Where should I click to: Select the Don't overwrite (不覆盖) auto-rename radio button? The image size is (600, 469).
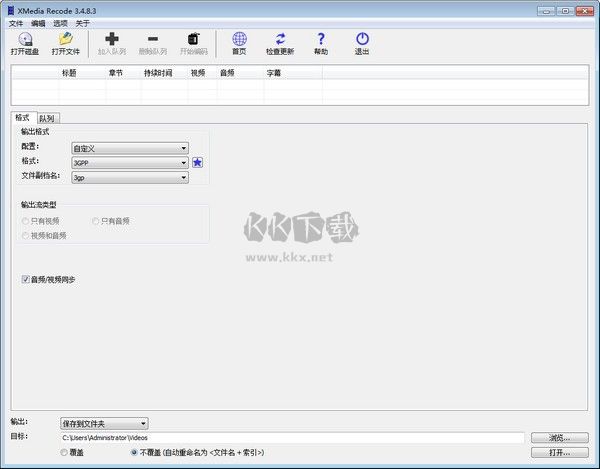click(x=134, y=453)
